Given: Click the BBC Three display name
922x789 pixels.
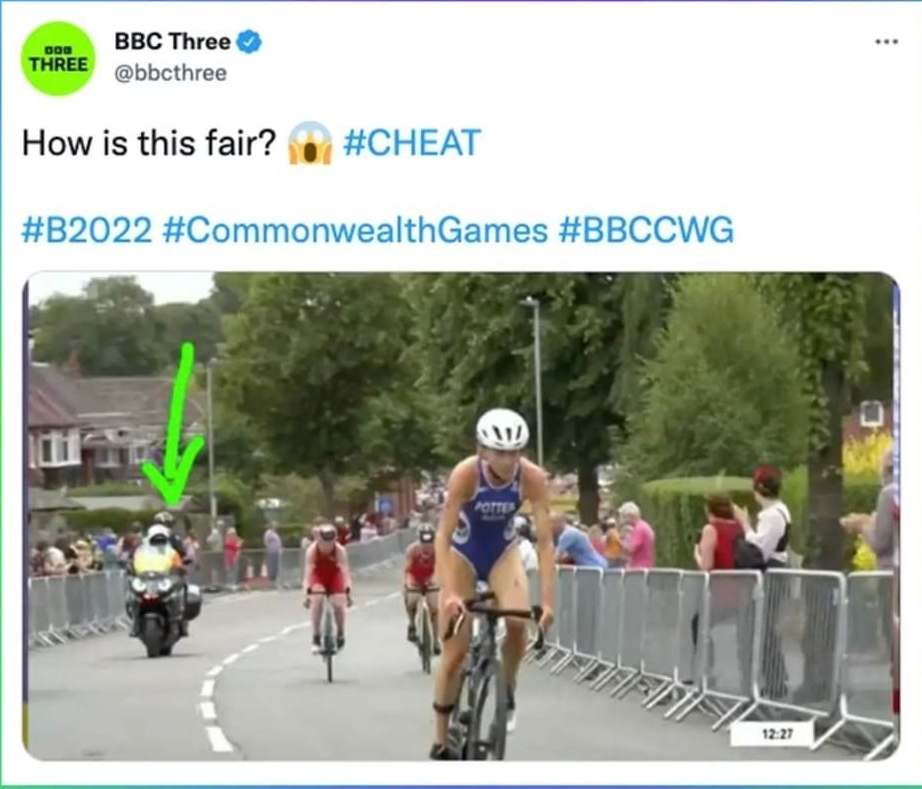Looking at the screenshot, I should [172, 41].
